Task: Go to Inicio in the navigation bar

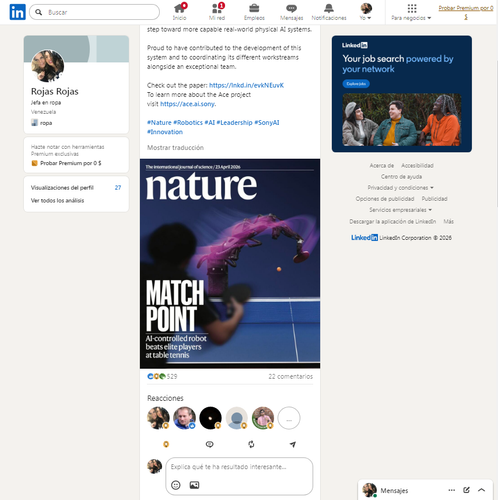Action: tap(180, 12)
